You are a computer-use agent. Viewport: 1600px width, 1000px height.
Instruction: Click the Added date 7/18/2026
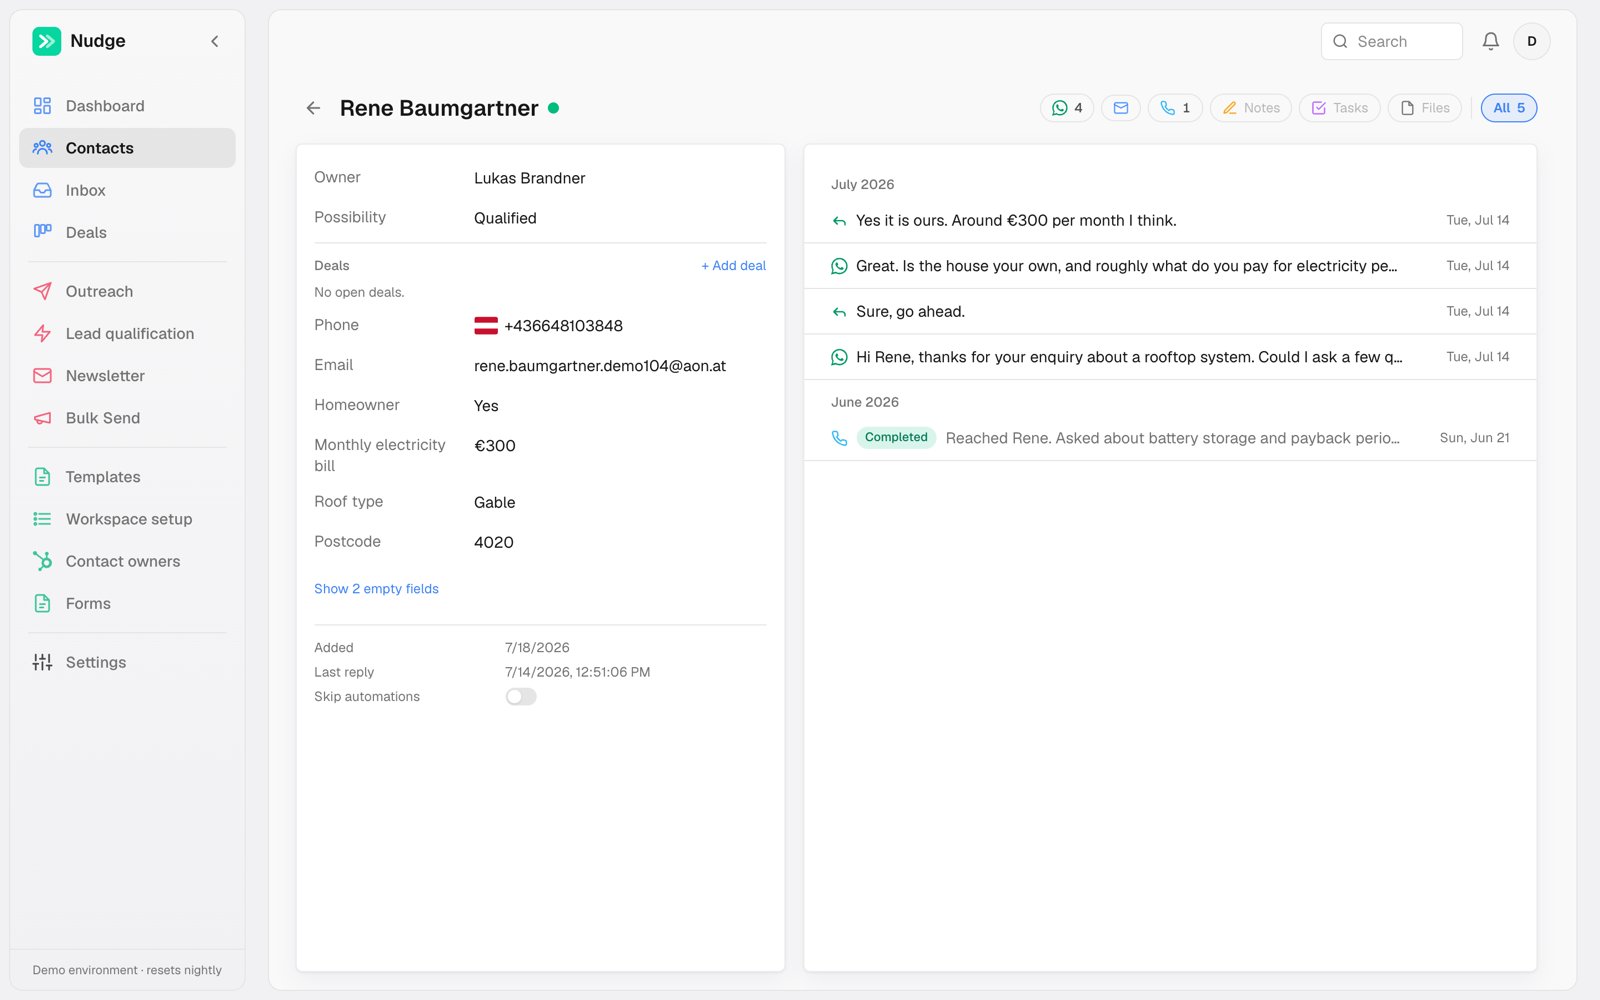(537, 648)
